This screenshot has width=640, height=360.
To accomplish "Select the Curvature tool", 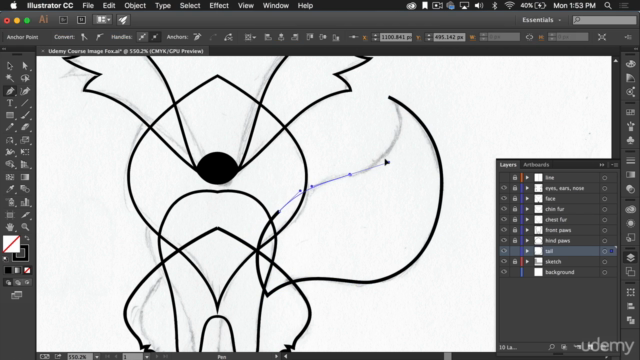I will pyautogui.click(x=25, y=91).
